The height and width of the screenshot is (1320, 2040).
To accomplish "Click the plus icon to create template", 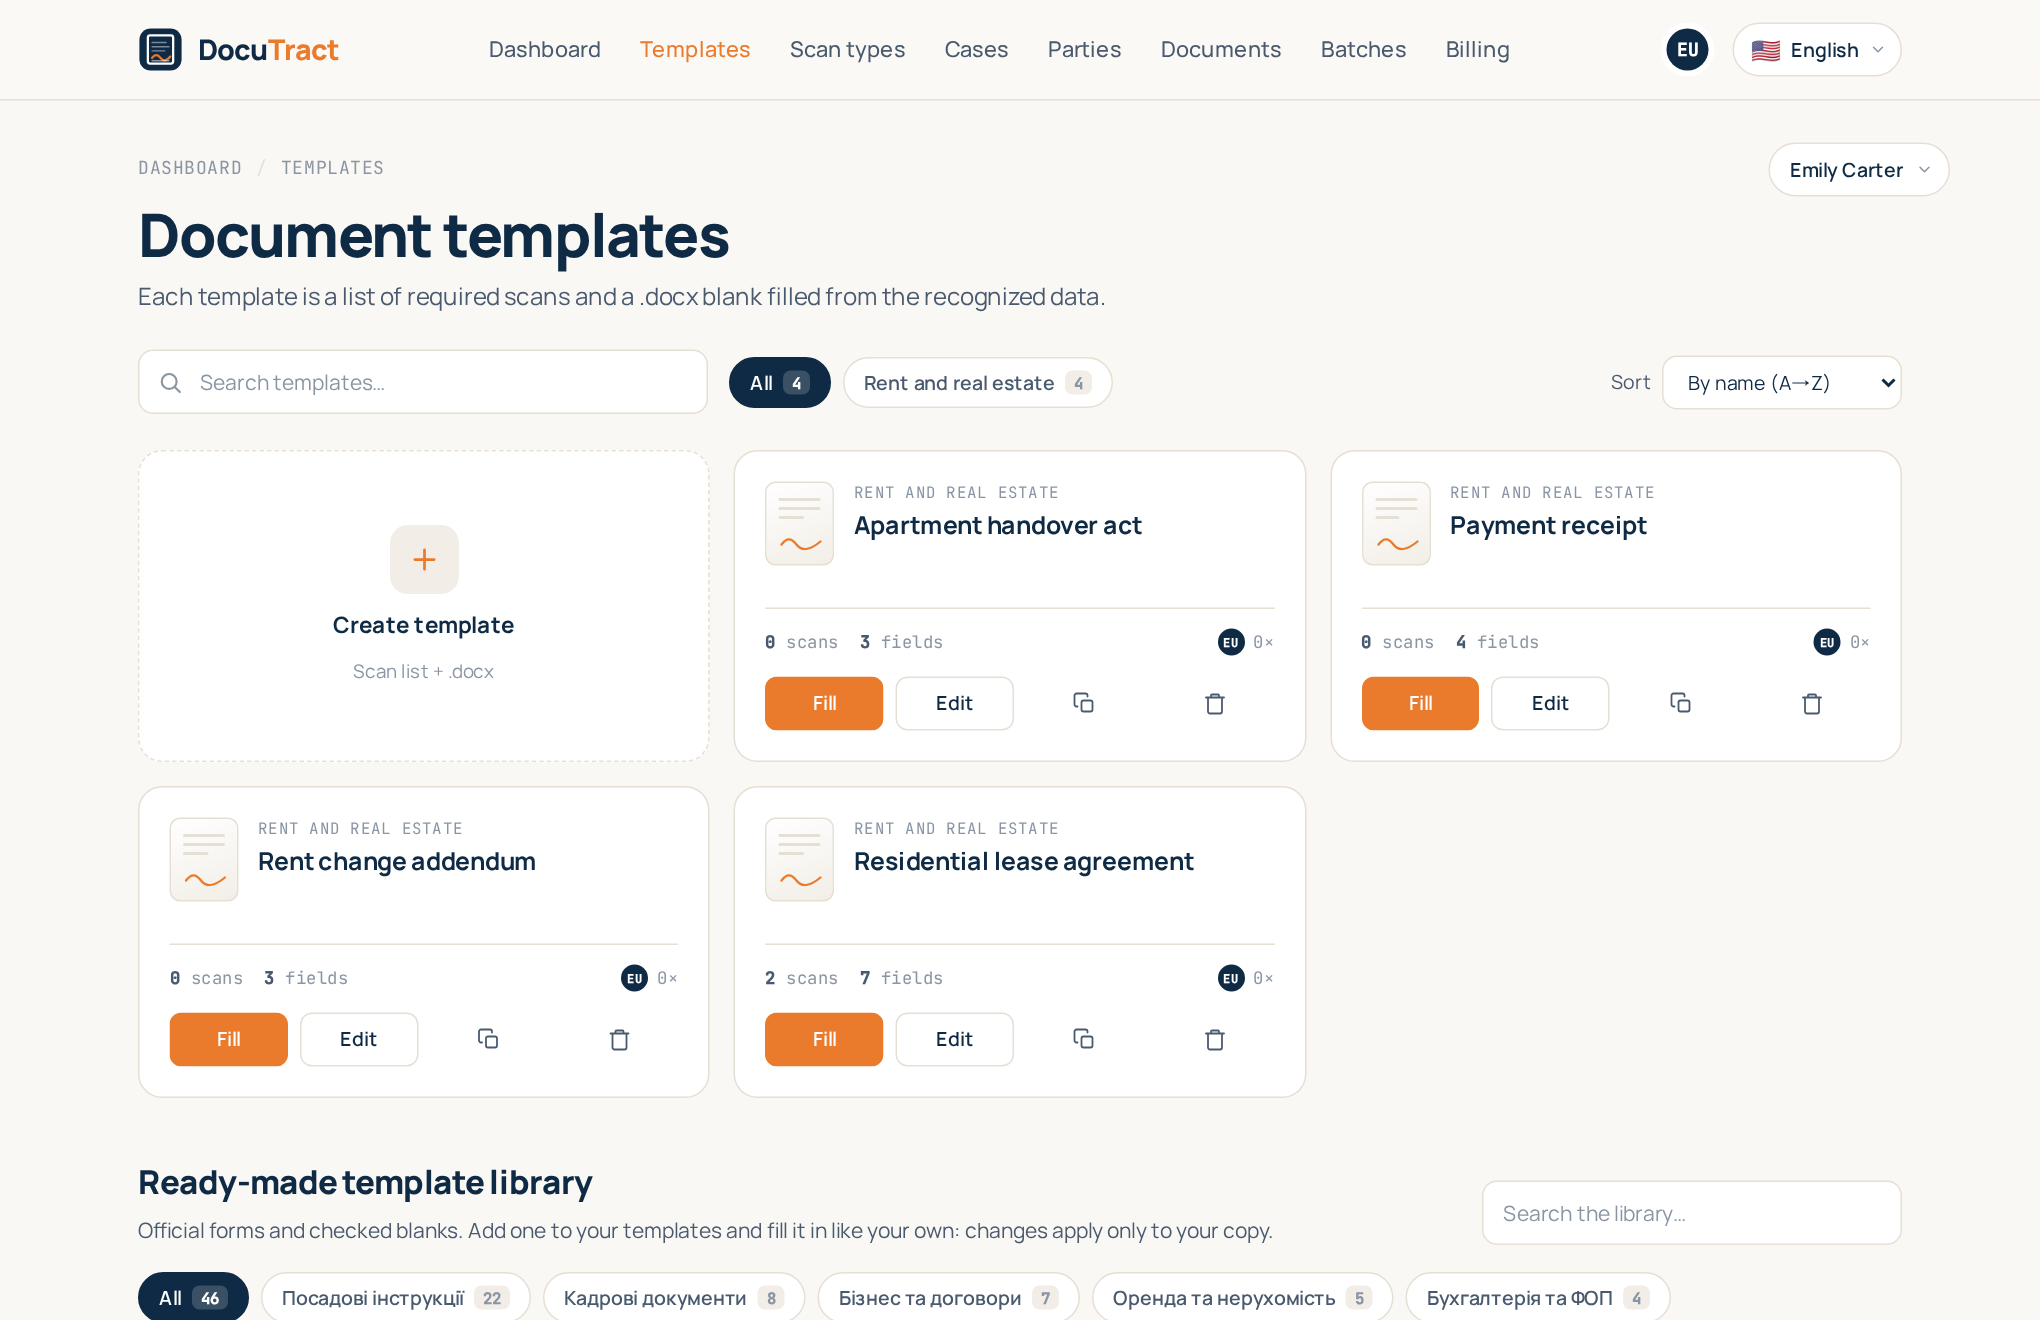I will [x=424, y=559].
